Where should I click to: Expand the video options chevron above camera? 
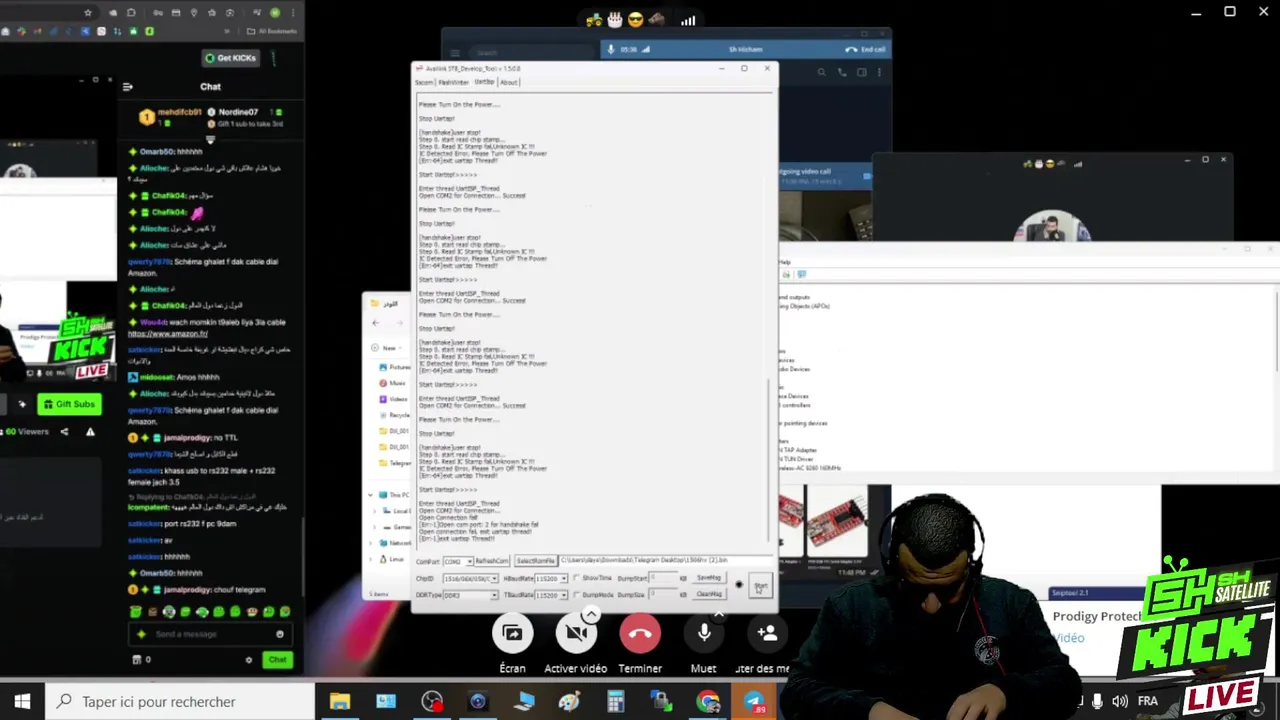tap(591, 613)
